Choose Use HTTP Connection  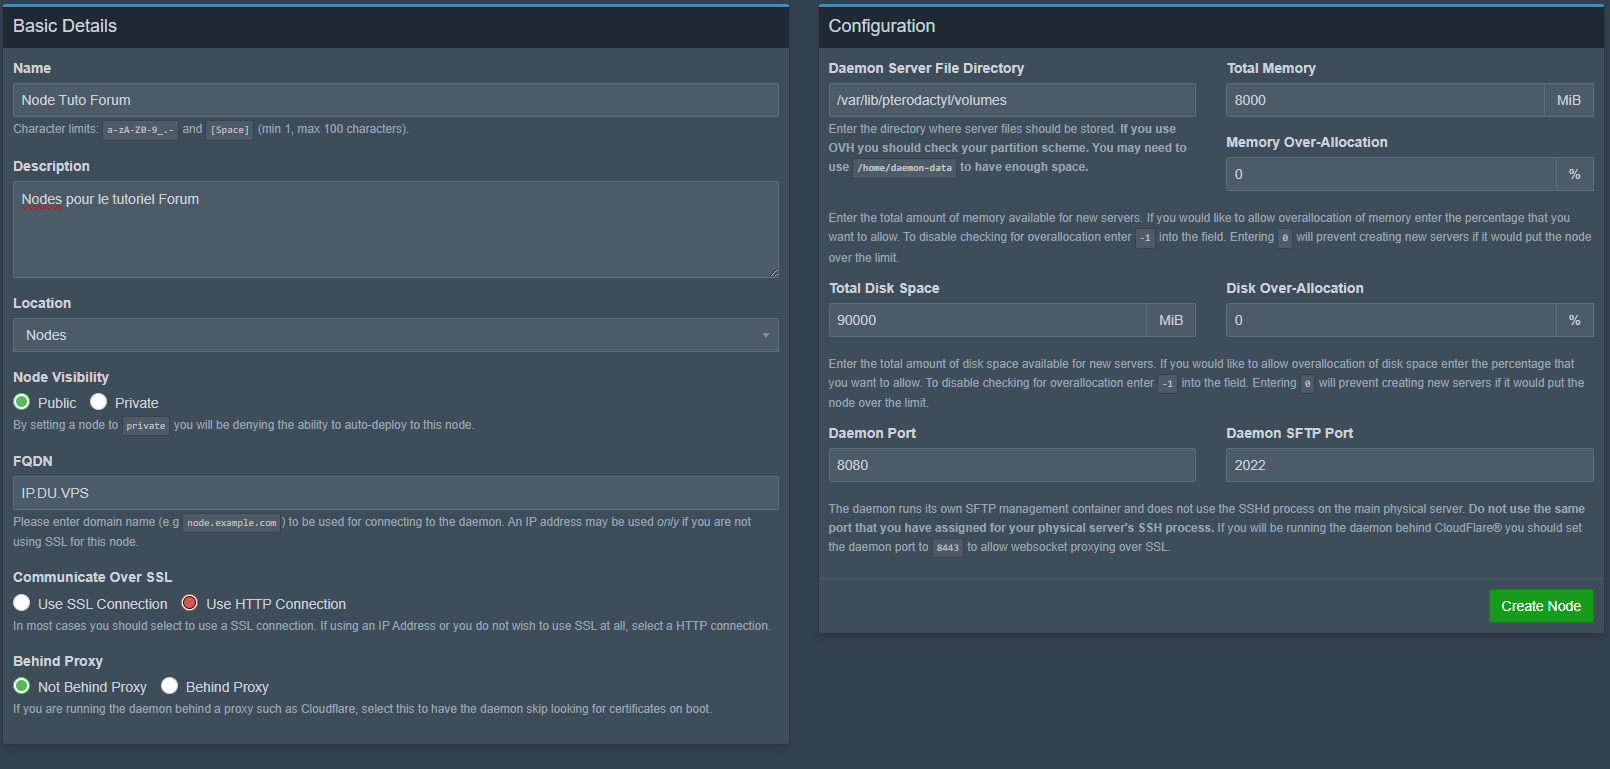tap(190, 603)
